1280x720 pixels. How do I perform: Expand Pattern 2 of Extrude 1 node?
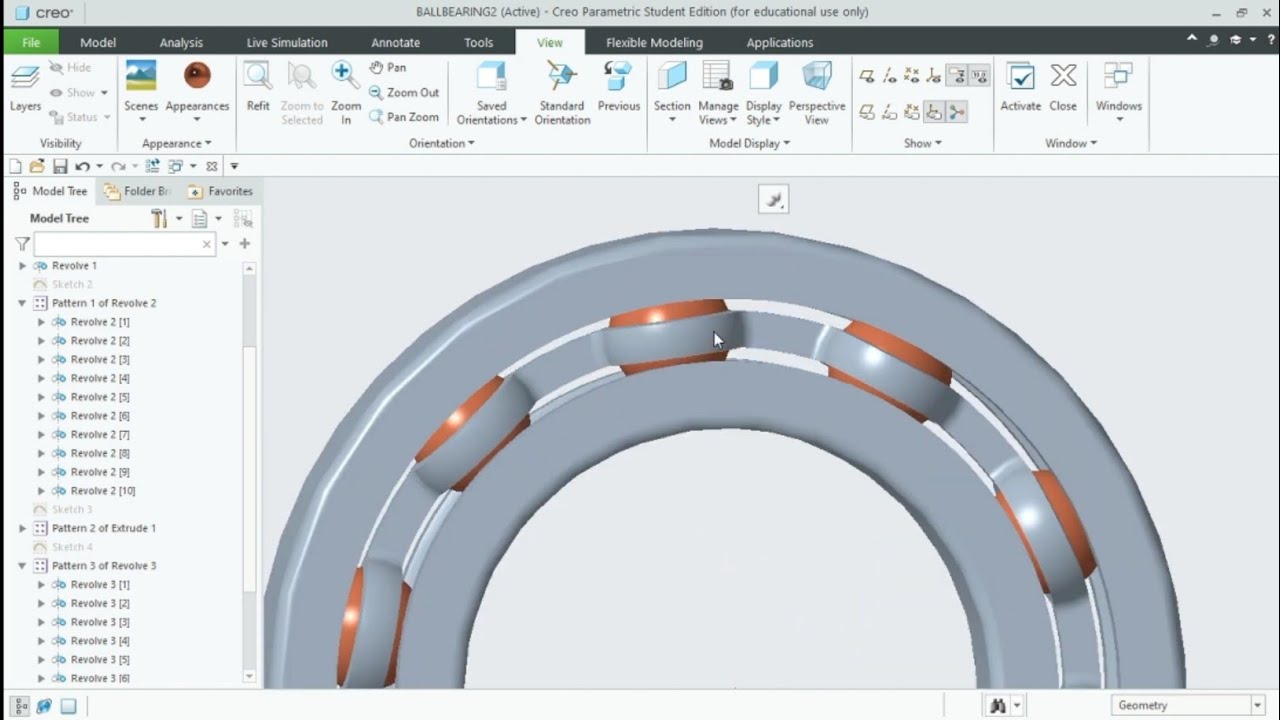[x=22, y=528]
